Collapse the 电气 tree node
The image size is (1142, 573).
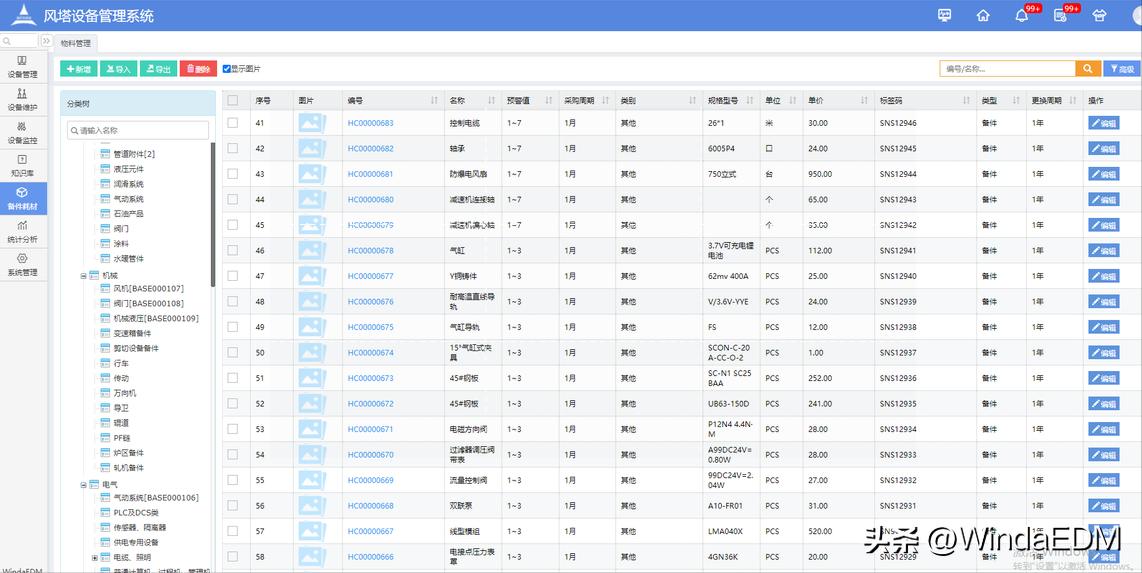83,485
